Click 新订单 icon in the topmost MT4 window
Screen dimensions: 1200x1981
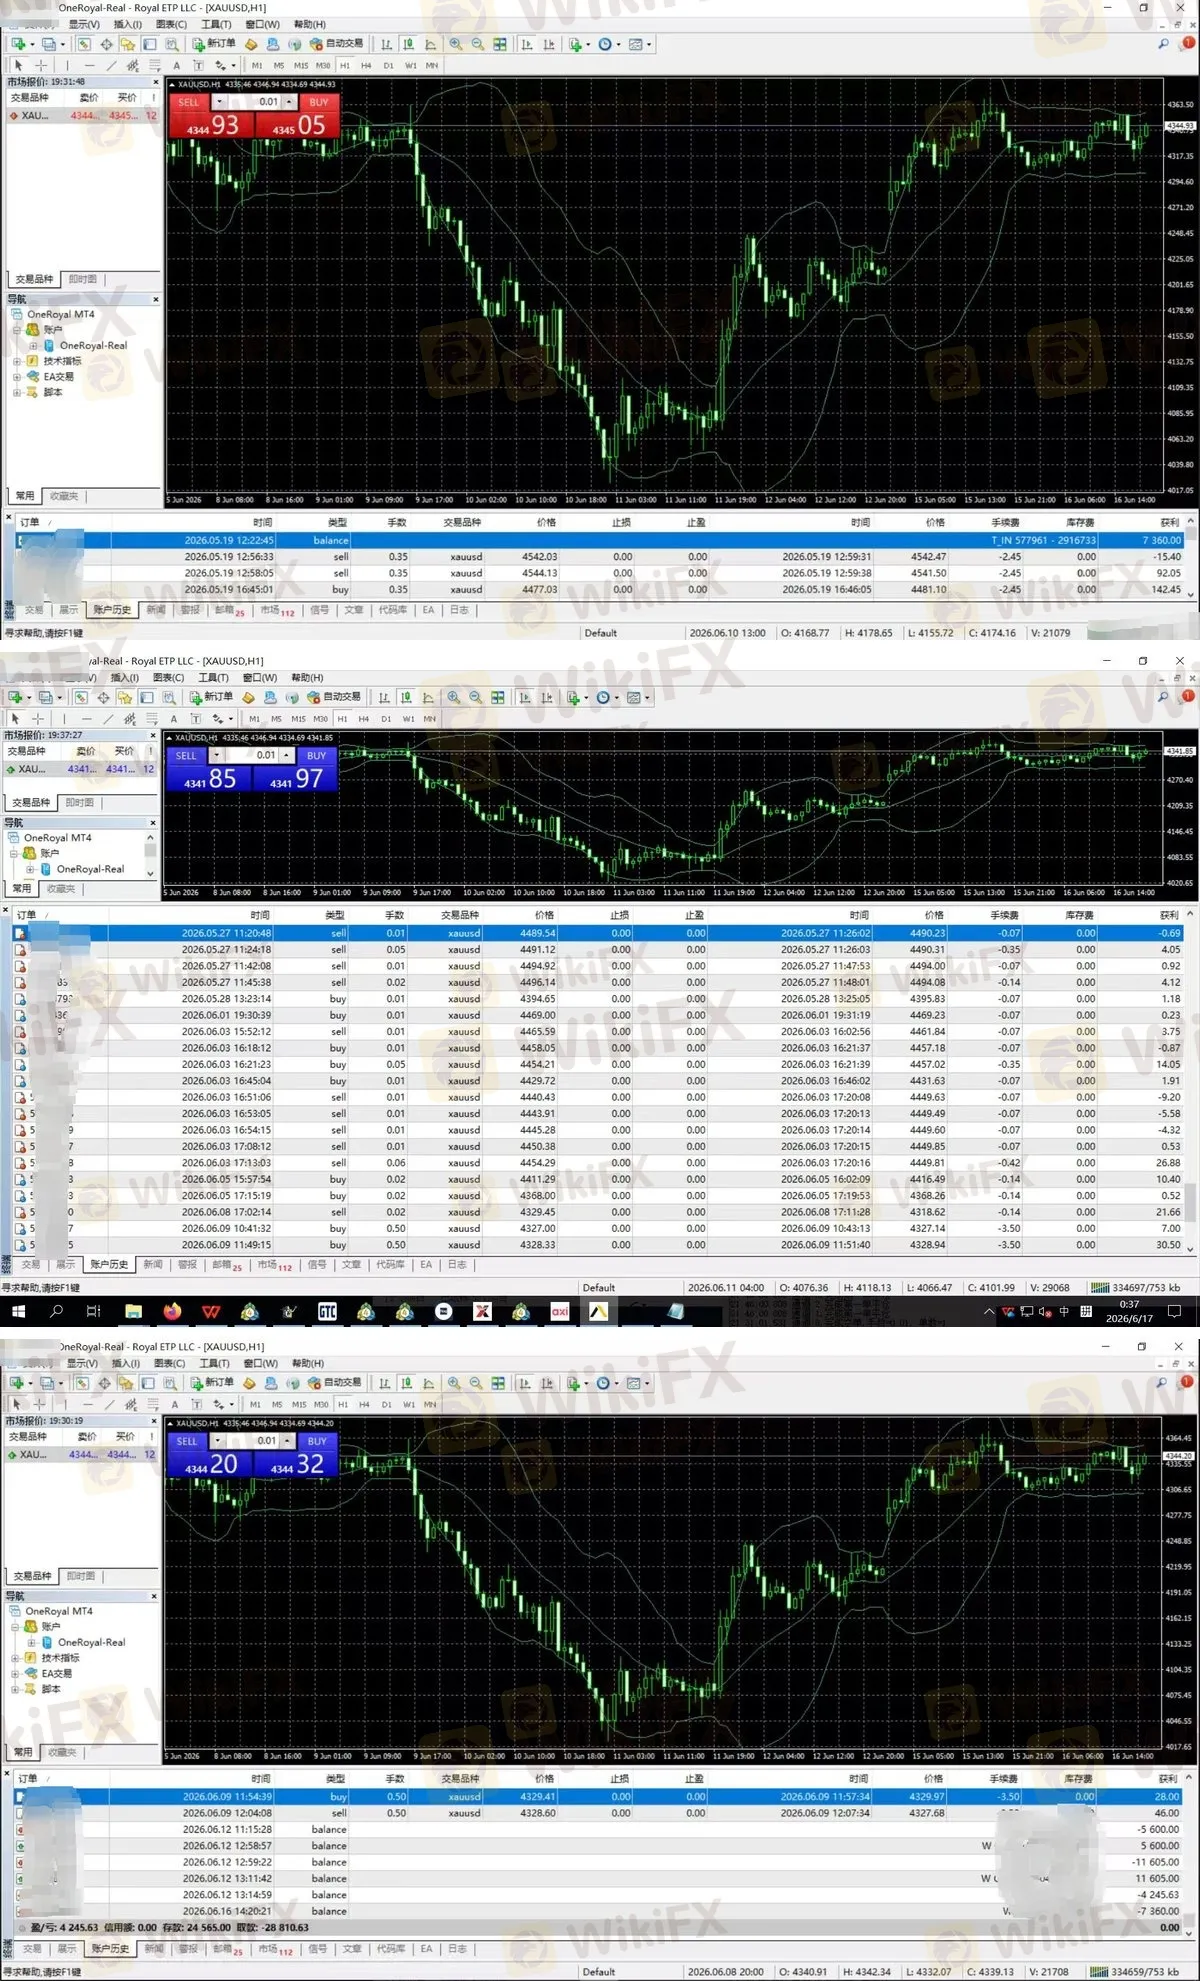tap(213, 44)
